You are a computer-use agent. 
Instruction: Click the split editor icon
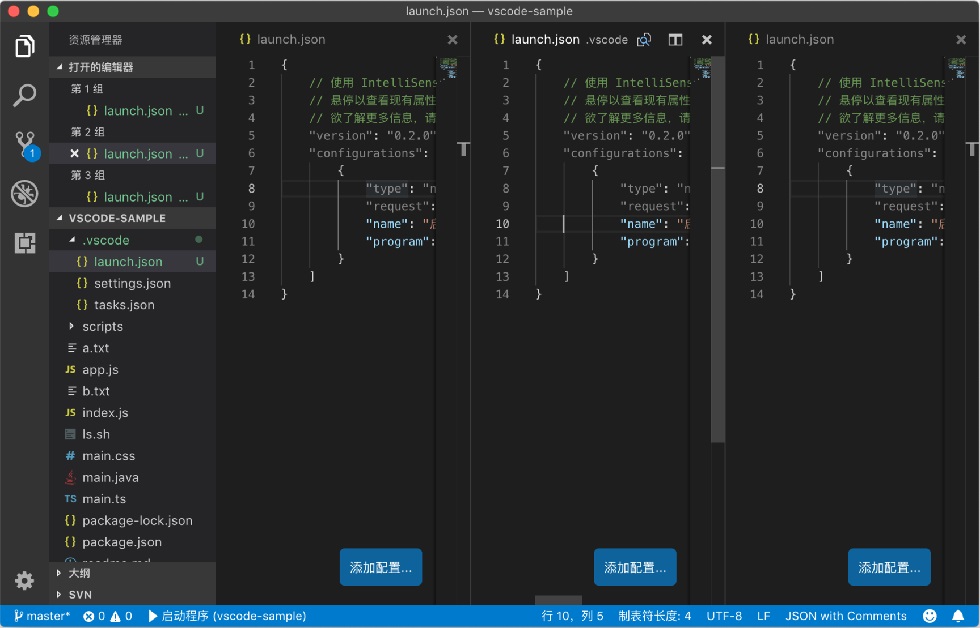(x=675, y=40)
